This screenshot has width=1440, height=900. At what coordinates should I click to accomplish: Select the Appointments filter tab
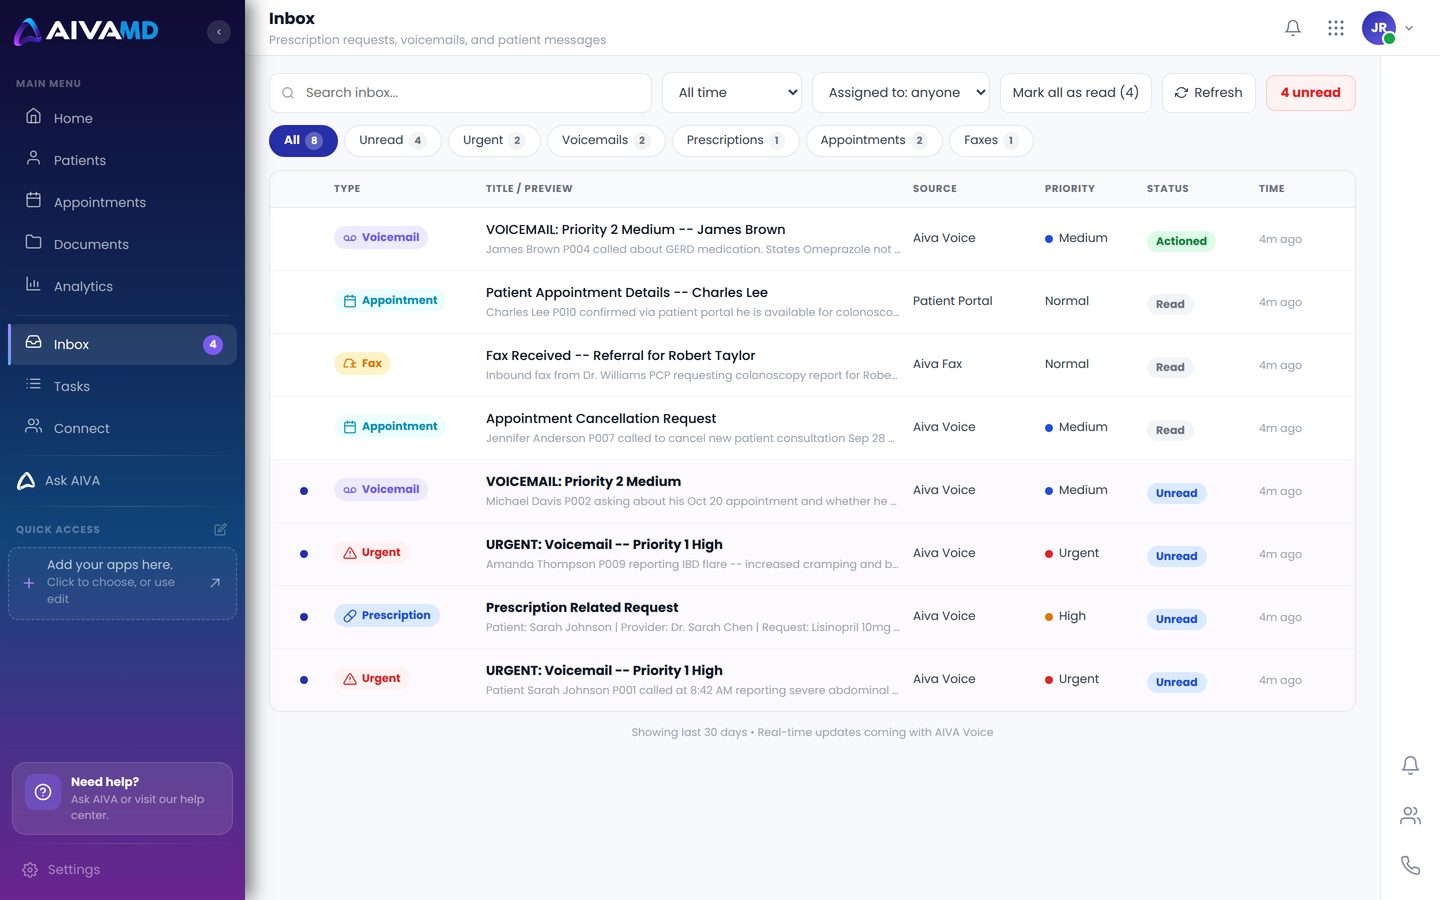pos(874,141)
